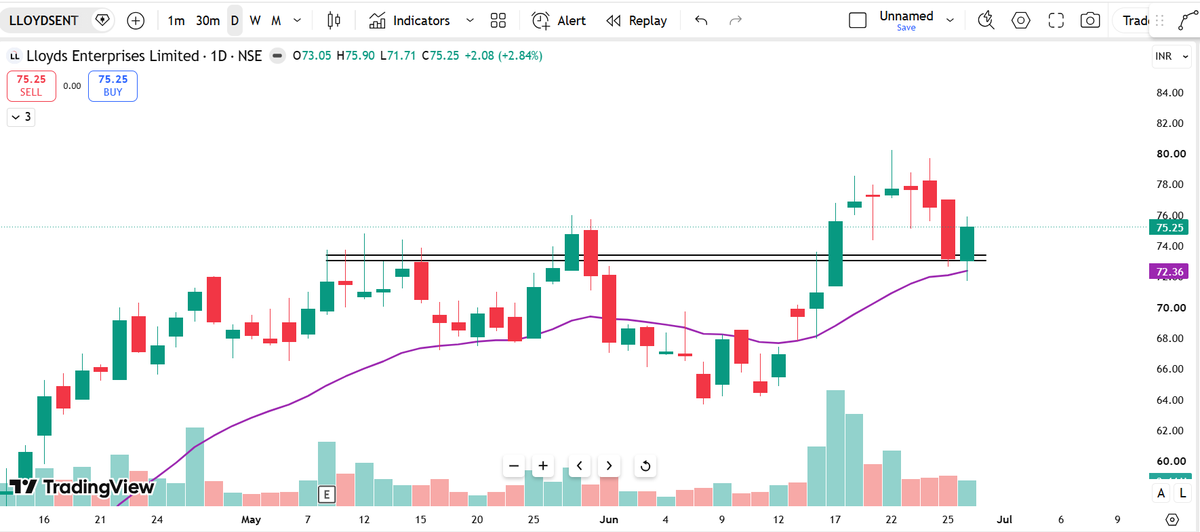Select the W weekly timeframe
The image size is (1200, 532).
255,20
